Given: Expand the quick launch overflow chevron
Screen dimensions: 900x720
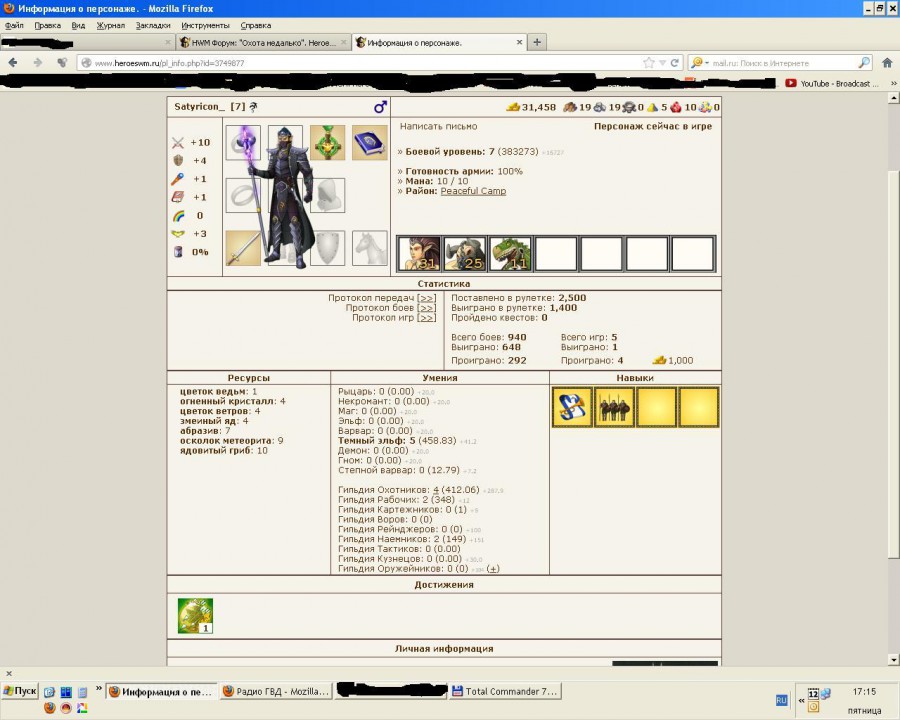Looking at the screenshot, I should 99,688.
